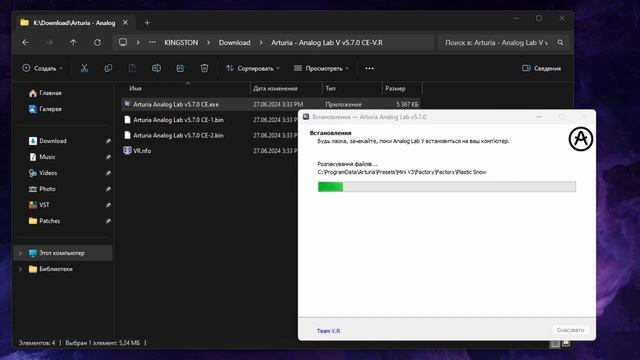Expand the Библиотеки tree node
Image resolution: width=640 pixels, height=360 pixels.
pyautogui.click(x=20, y=269)
